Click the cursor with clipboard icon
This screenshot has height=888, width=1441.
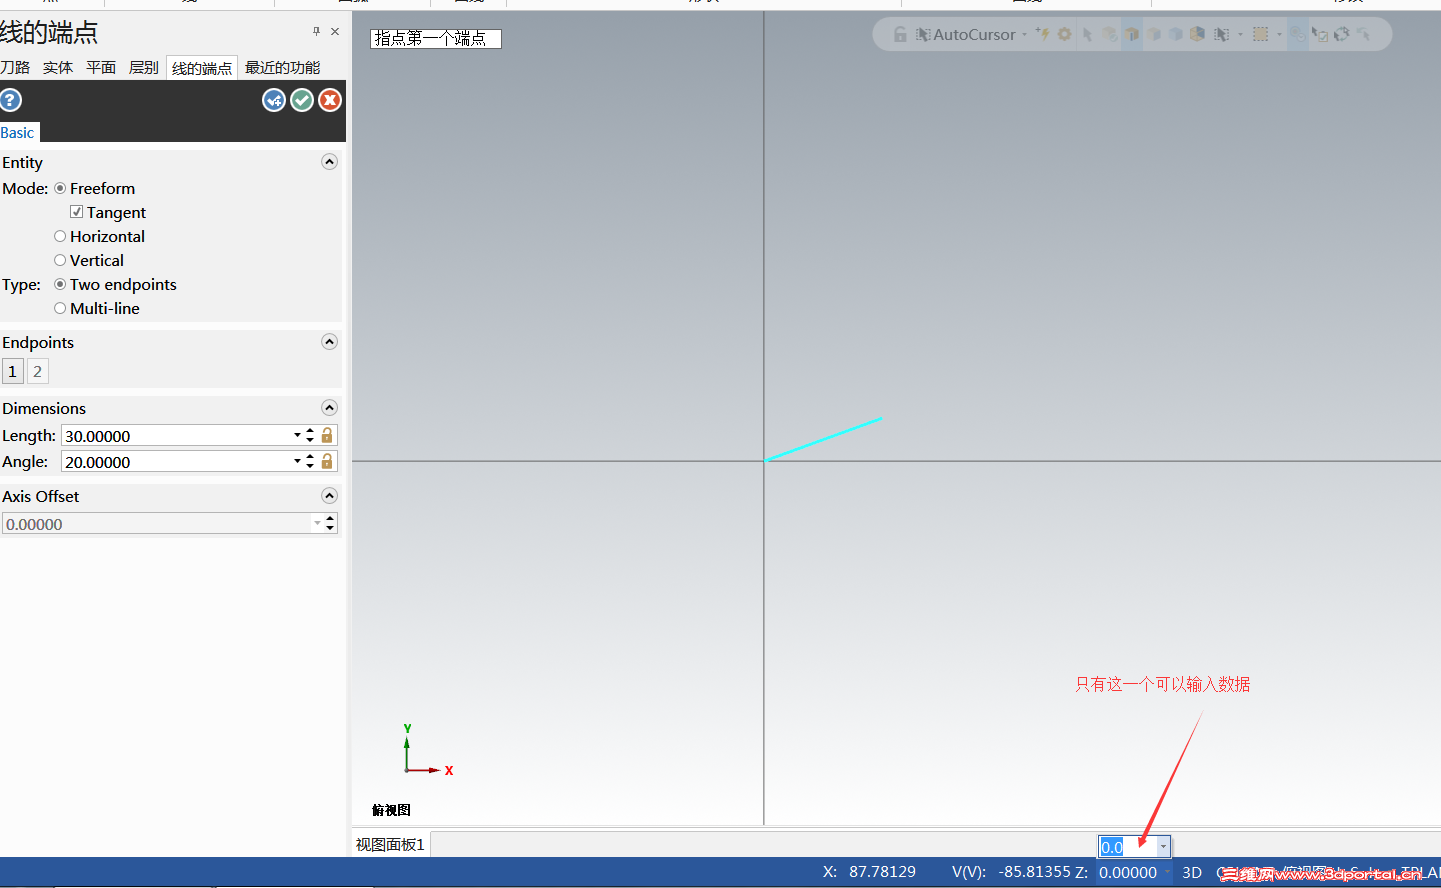click(x=1320, y=35)
